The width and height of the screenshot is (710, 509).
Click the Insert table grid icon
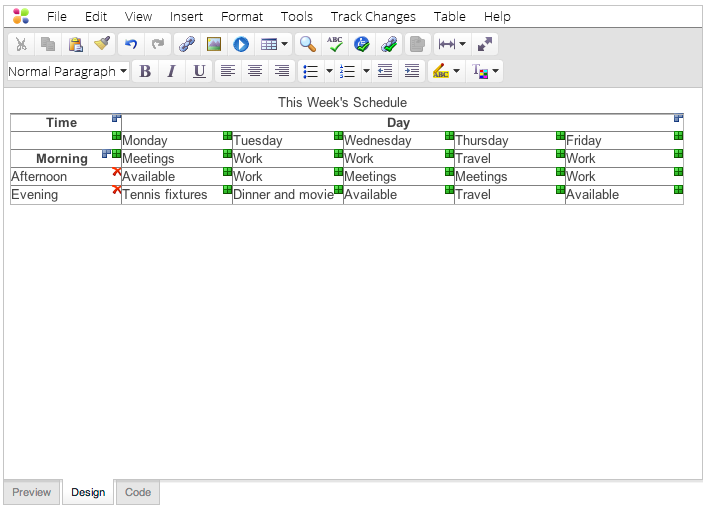coord(269,44)
